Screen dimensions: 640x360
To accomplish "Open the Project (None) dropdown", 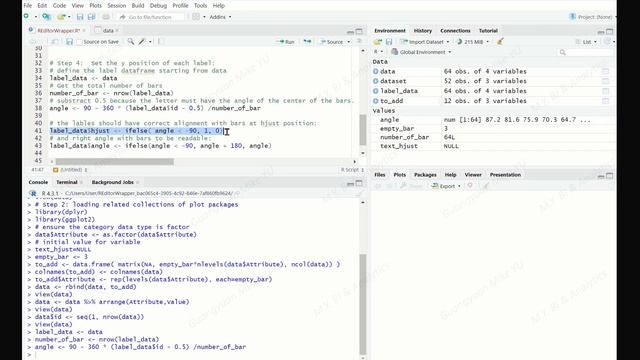I will pyautogui.click(x=593, y=17).
